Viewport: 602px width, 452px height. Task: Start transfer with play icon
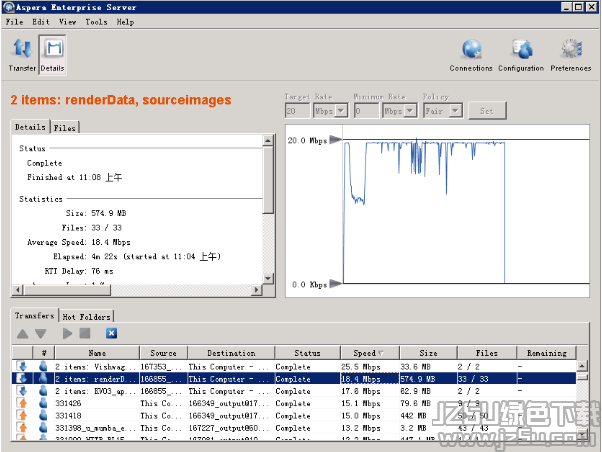point(67,333)
